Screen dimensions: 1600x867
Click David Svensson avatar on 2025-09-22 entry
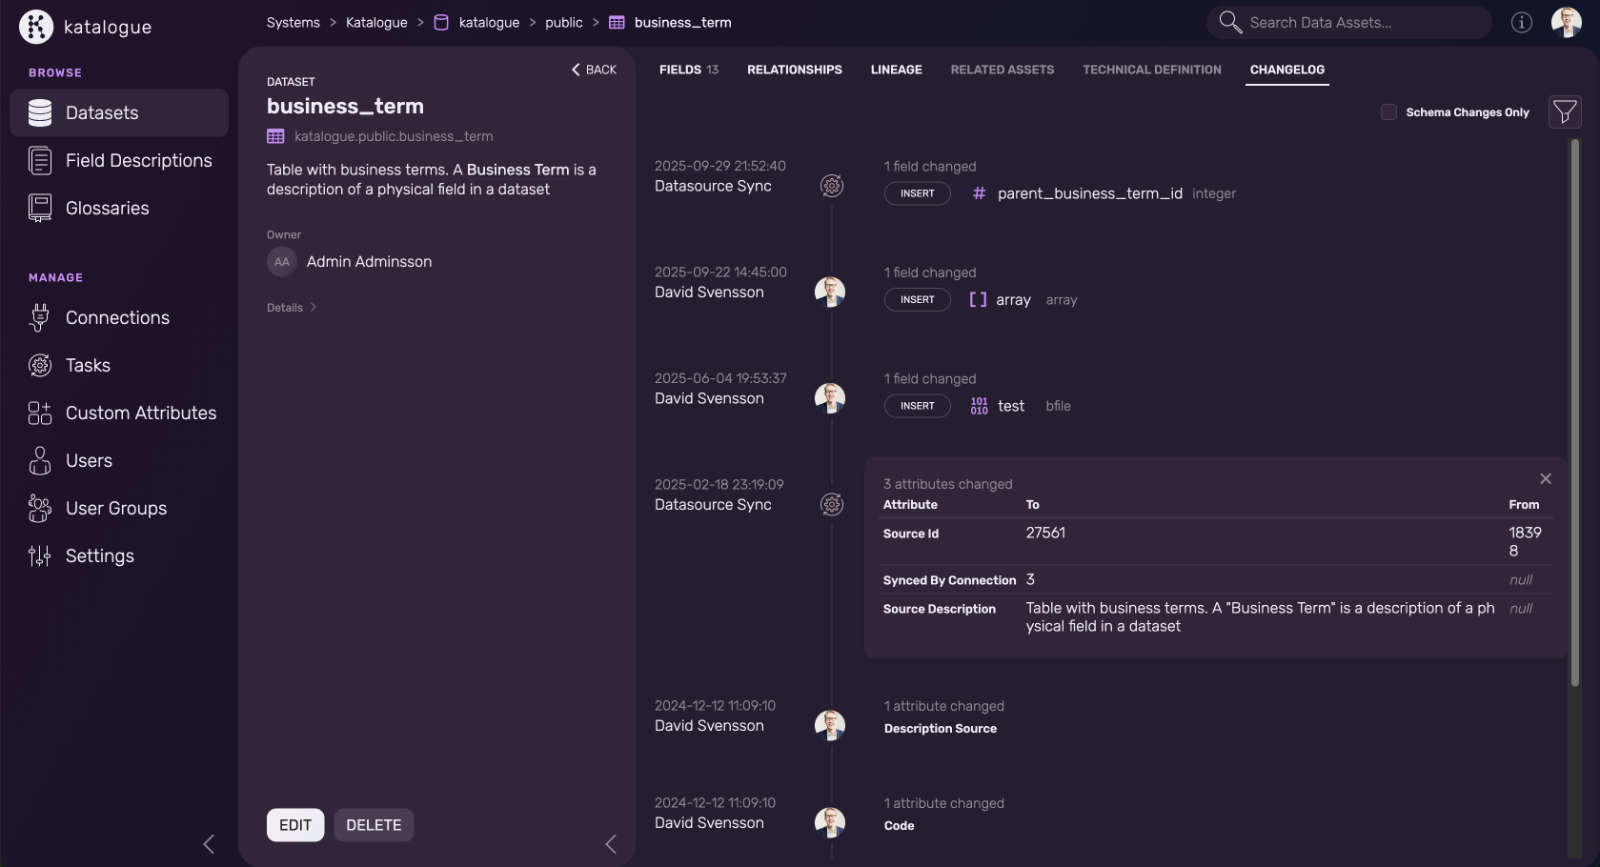830,292
